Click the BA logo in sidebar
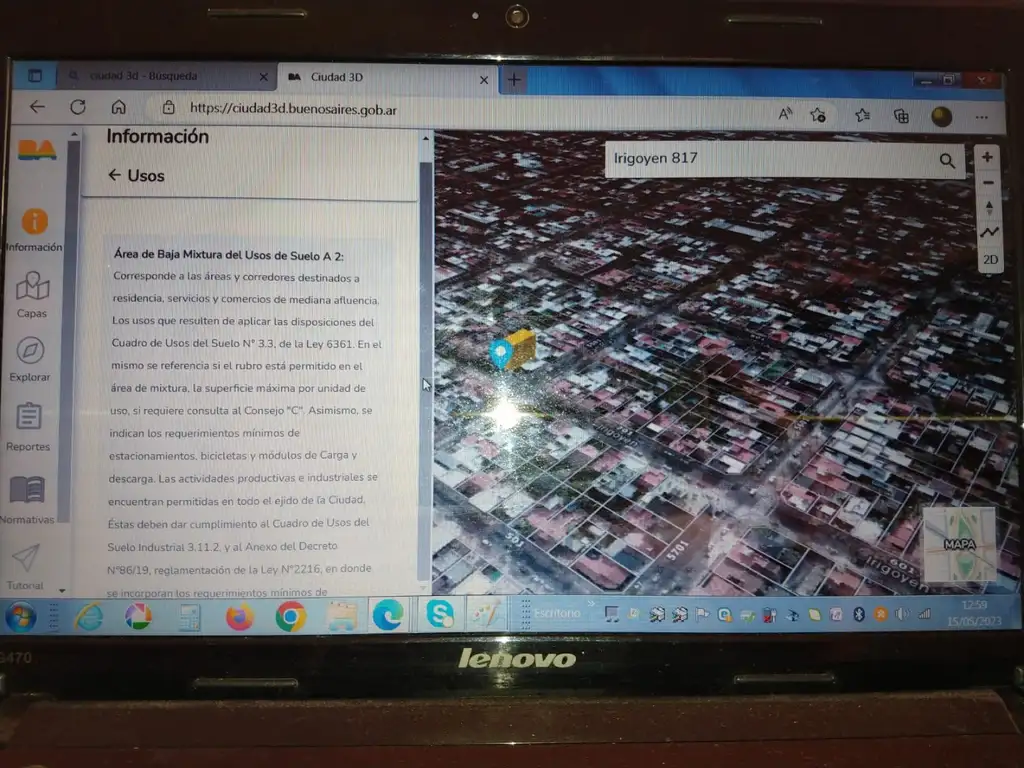The image size is (1024, 768). point(37,150)
